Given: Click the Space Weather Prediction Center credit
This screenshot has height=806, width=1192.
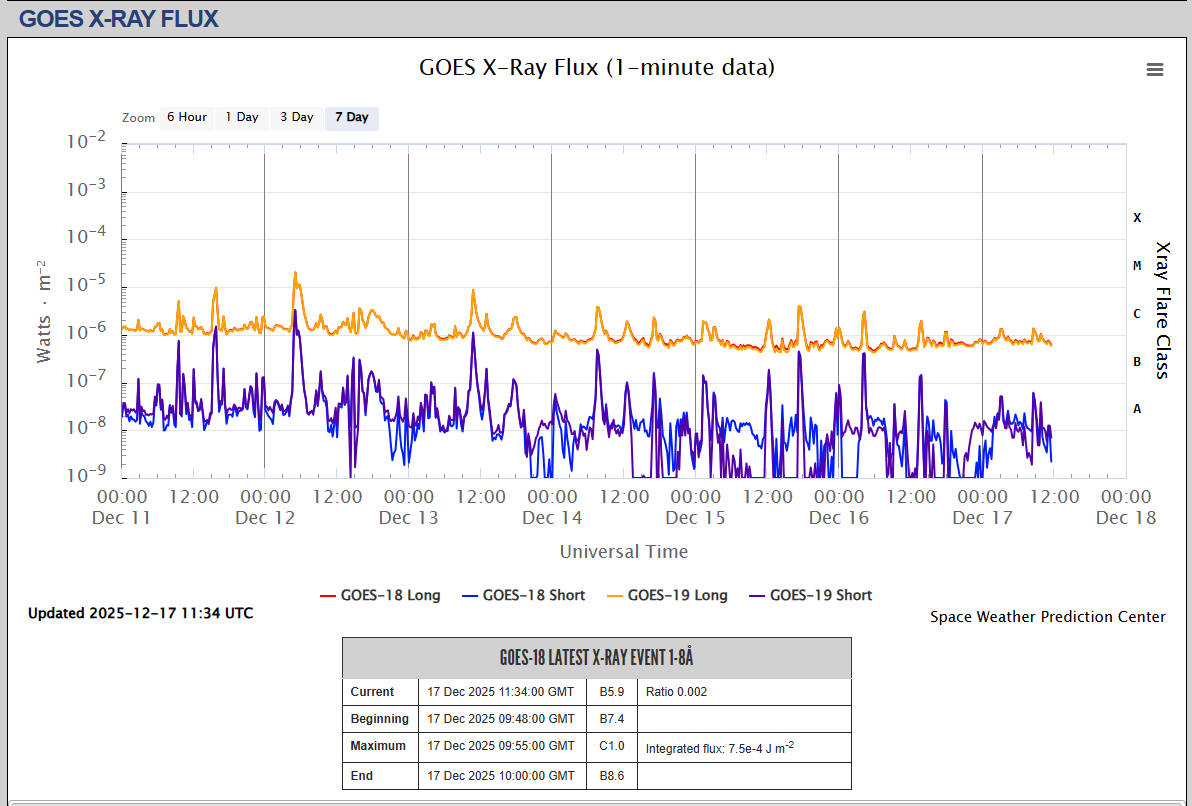Looking at the screenshot, I should click(x=1047, y=617).
